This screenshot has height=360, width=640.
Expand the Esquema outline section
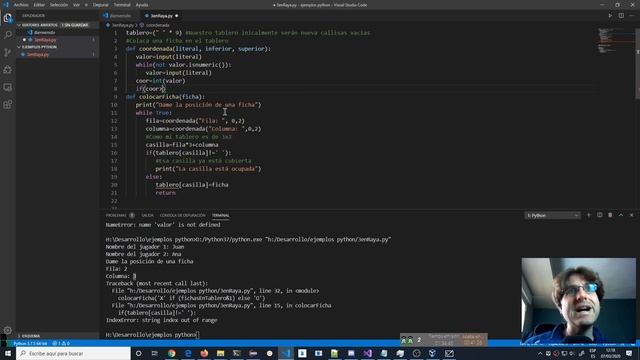click(57, 336)
